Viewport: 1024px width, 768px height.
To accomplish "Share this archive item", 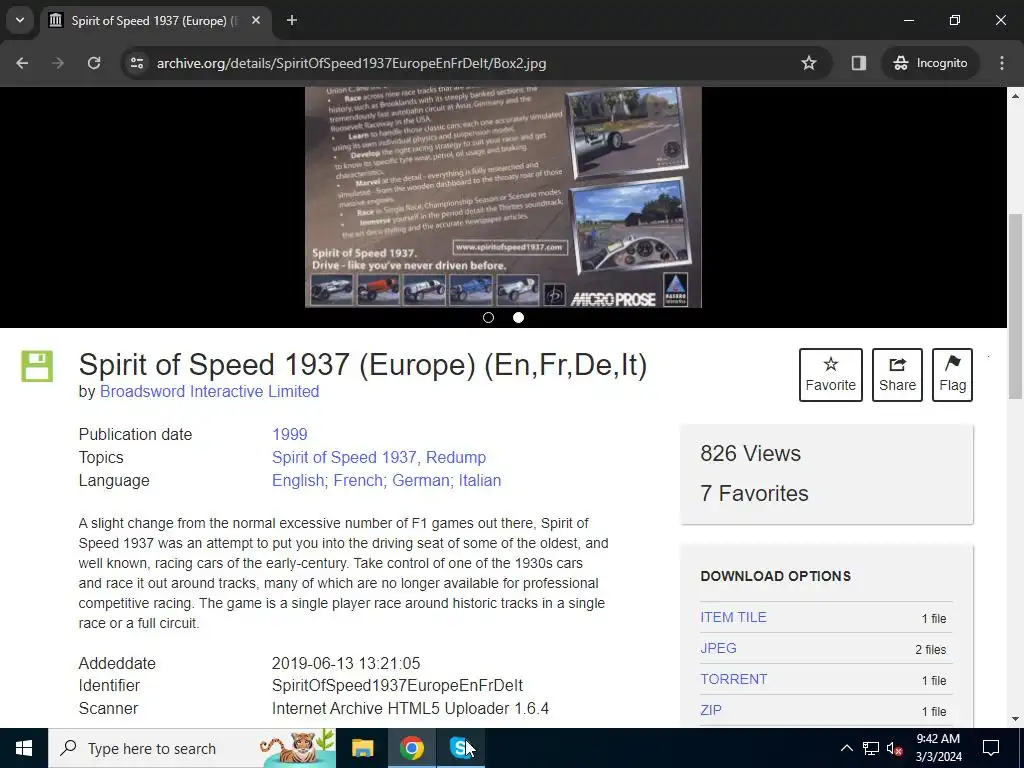I will pyautogui.click(x=897, y=375).
